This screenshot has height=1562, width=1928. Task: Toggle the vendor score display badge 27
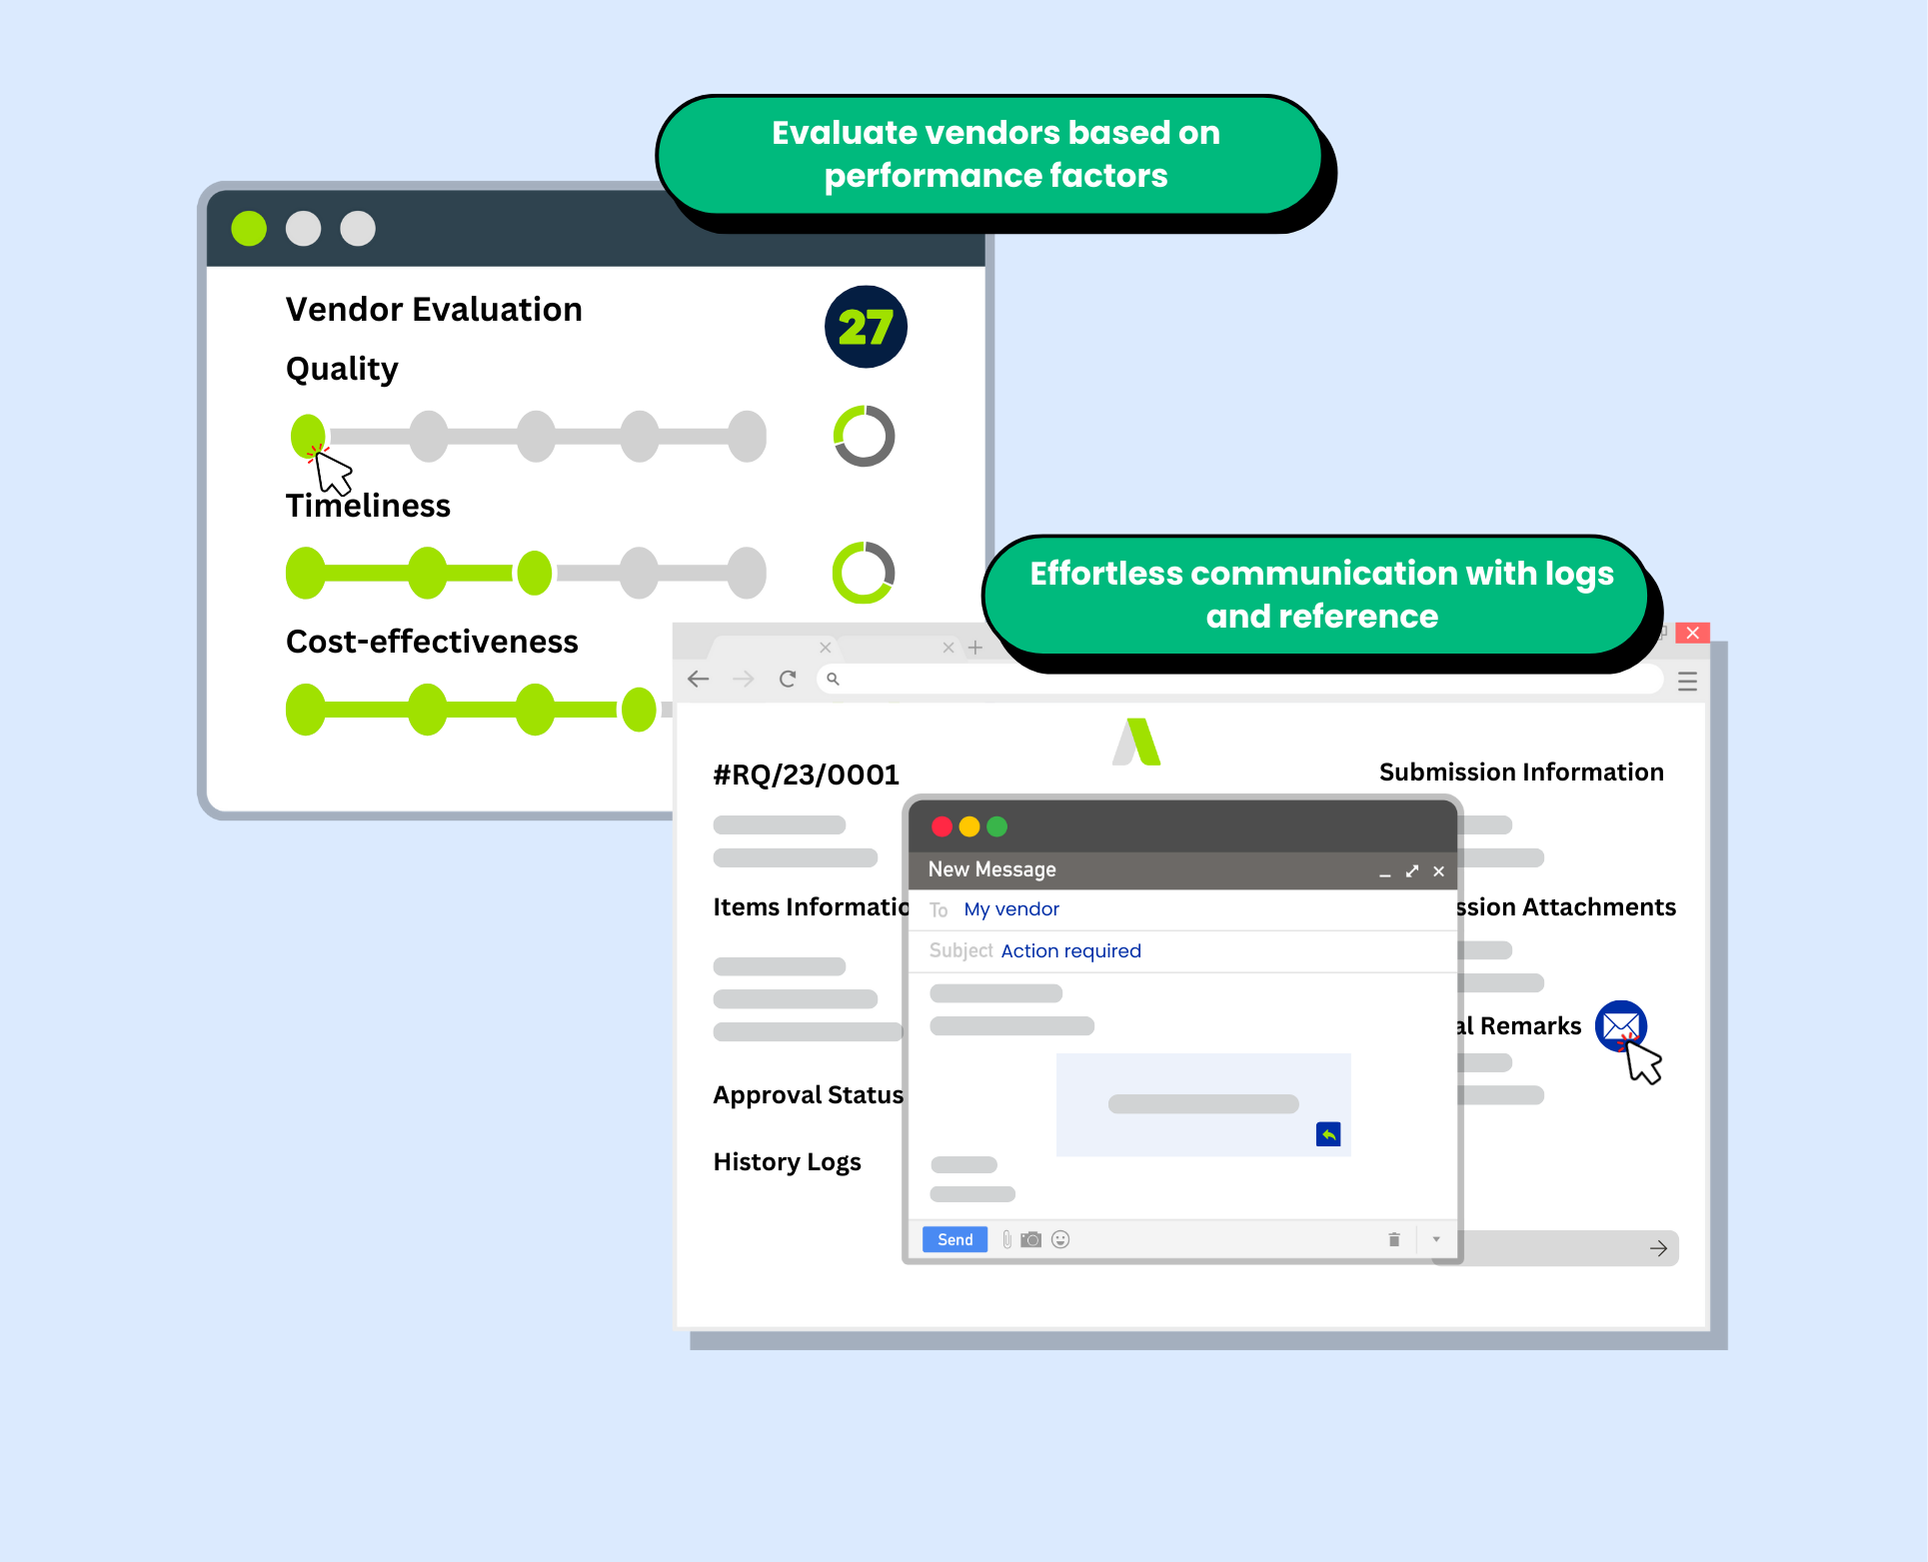coord(867,327)
